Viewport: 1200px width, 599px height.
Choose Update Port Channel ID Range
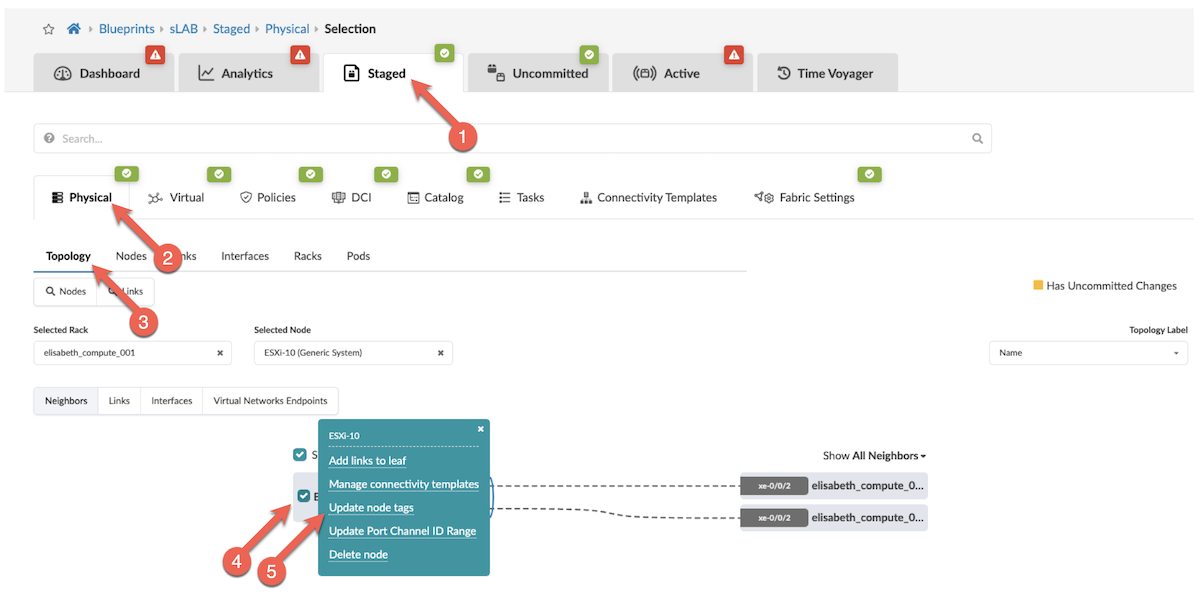(x=402, y=531)
